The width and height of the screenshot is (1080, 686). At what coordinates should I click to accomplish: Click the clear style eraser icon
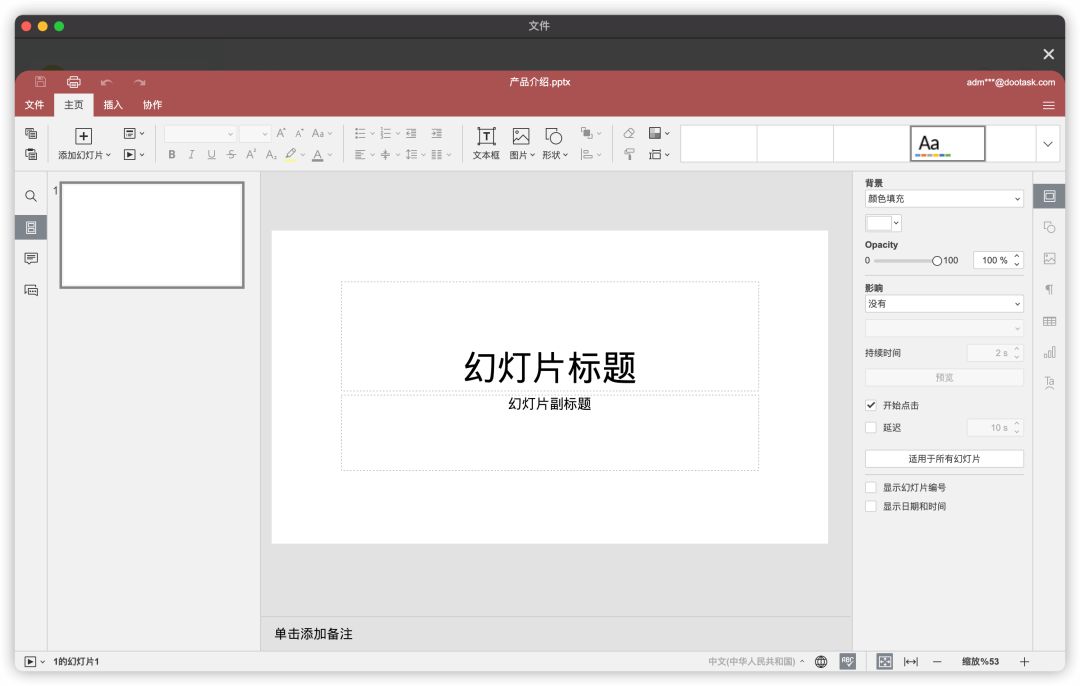[629, 134]
